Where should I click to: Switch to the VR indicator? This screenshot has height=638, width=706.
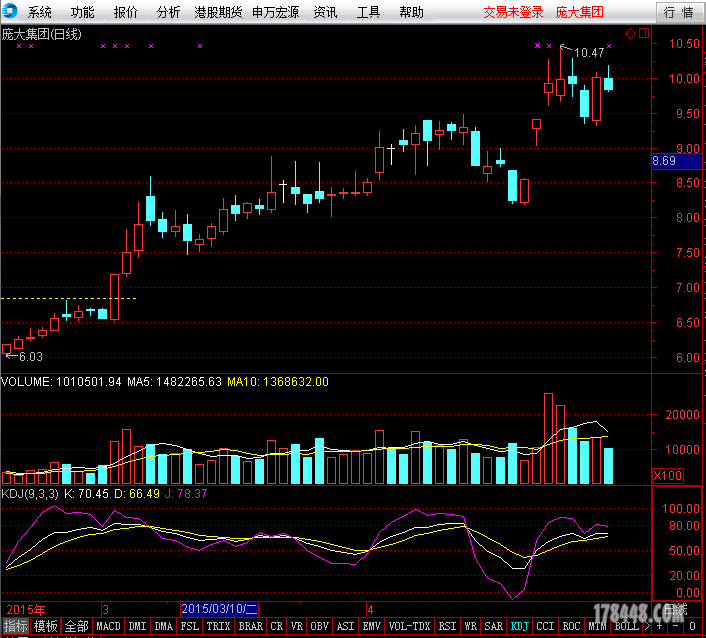(x=297, y=626)
